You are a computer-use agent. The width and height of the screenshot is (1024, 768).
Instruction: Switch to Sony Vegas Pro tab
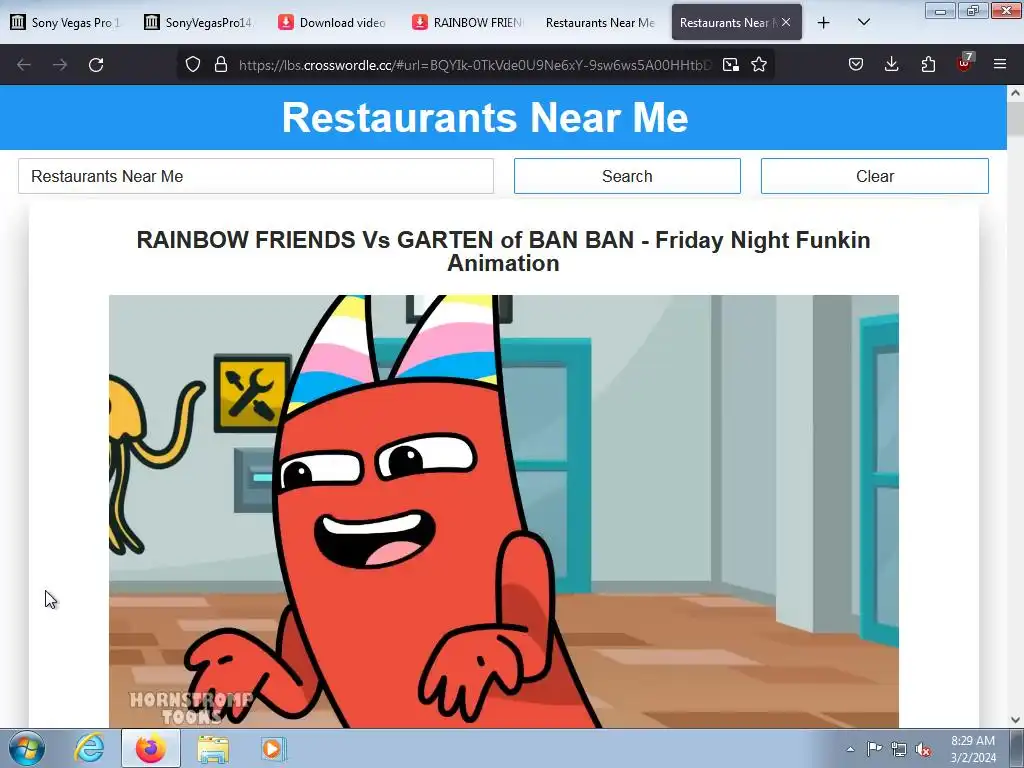pos(65,22)
